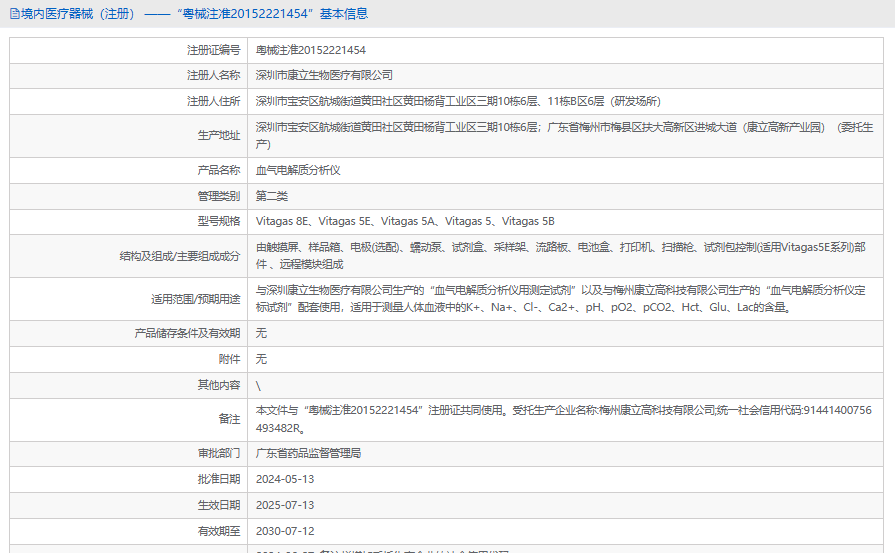Select registration number 粤械注准20152221454 value
This screenshot has height=553, width=895.
pos(311,50)
